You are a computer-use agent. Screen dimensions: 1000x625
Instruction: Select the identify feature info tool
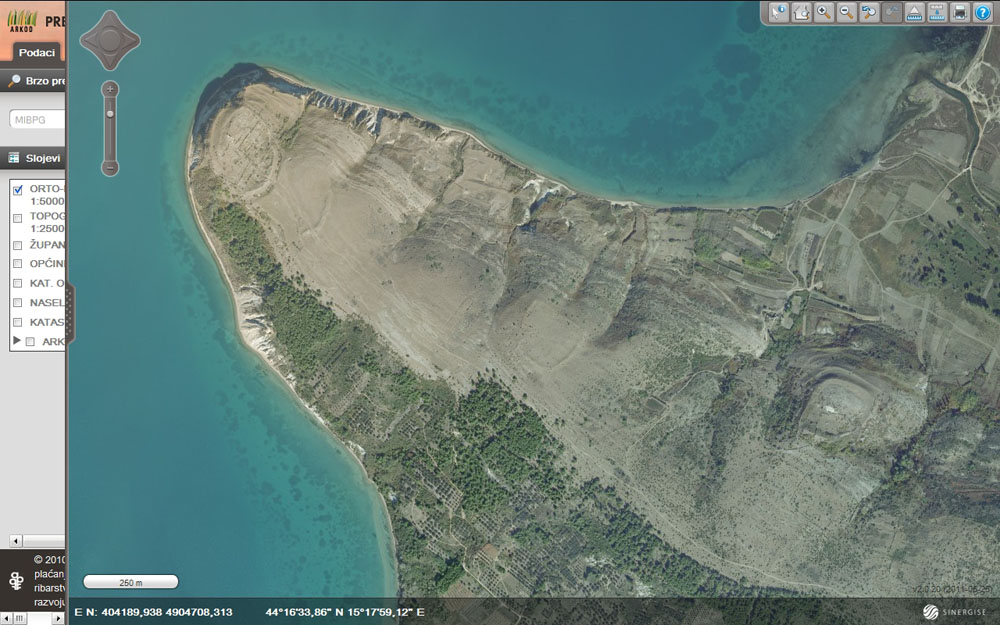[778, 12]
